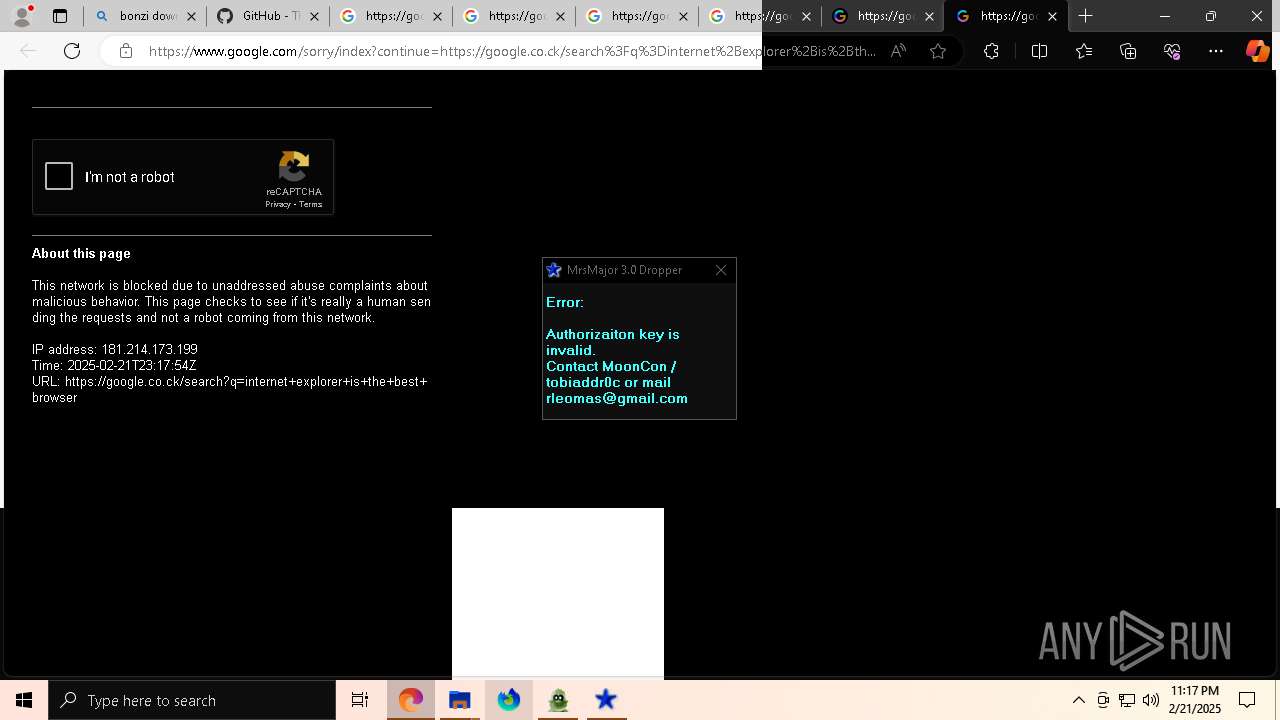Open the Favorites list
The height and width of the screenshot is (720, 1280).
coord(1084,51)
